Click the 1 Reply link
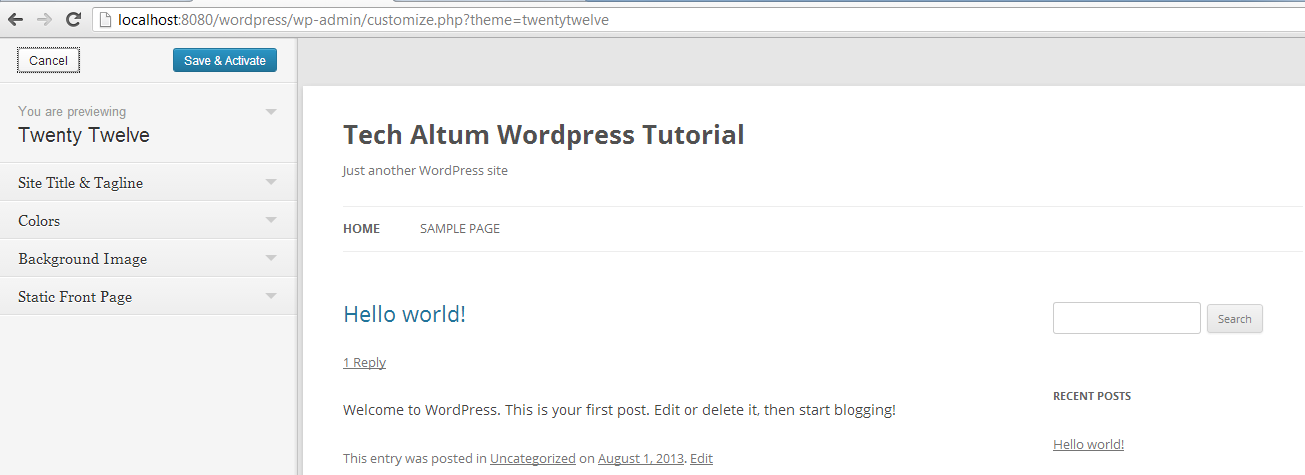The height and width of the screenshot is (475, 1305). (x=364, y=363)
